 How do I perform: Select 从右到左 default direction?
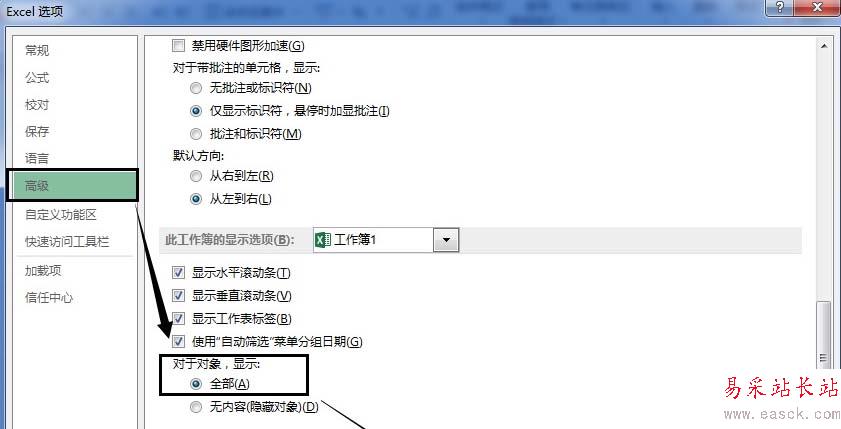click(x=196, y=176)
